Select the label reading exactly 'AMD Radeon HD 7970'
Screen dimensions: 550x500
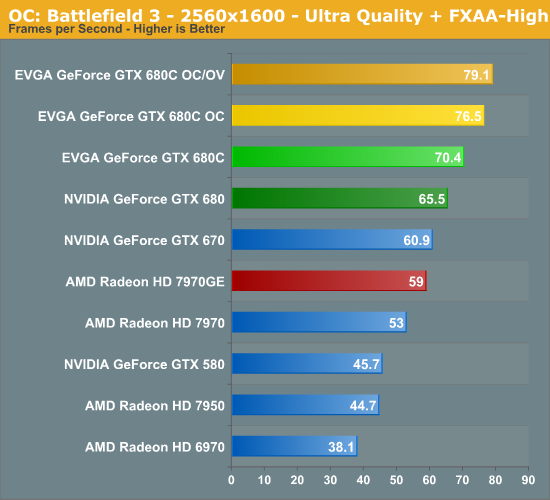coord(155,323)
